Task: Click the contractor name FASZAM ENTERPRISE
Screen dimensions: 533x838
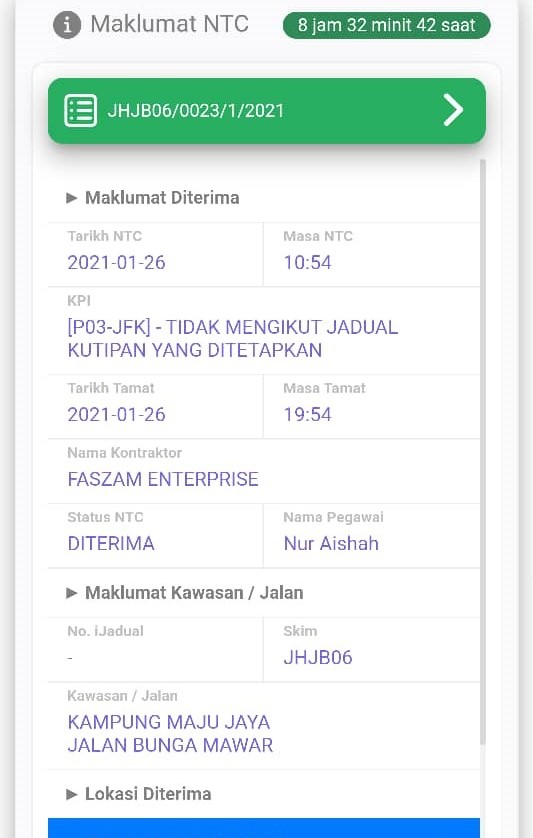Action: [163, 479]
